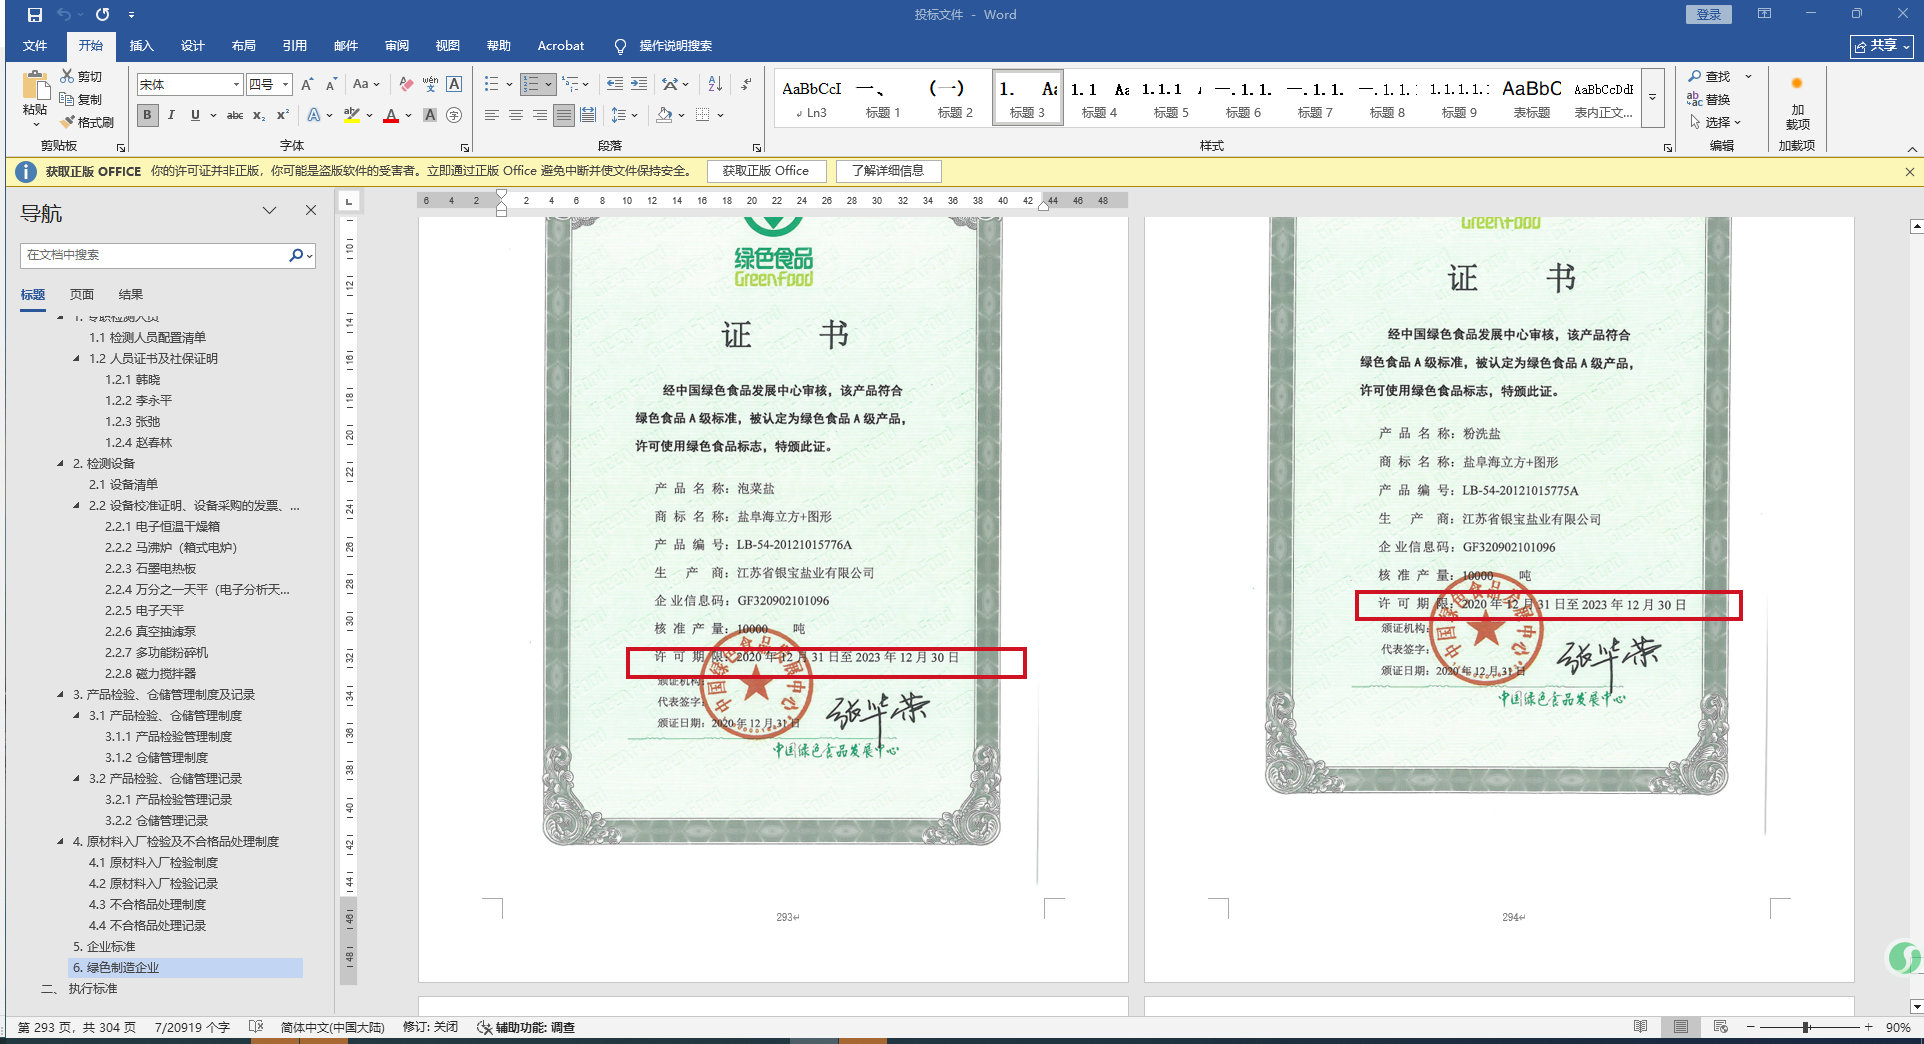The width and height of the screenshot is (1924, 1044).
Task: Switch to 页面 tab in navigation pane
Action: (82, 295)
